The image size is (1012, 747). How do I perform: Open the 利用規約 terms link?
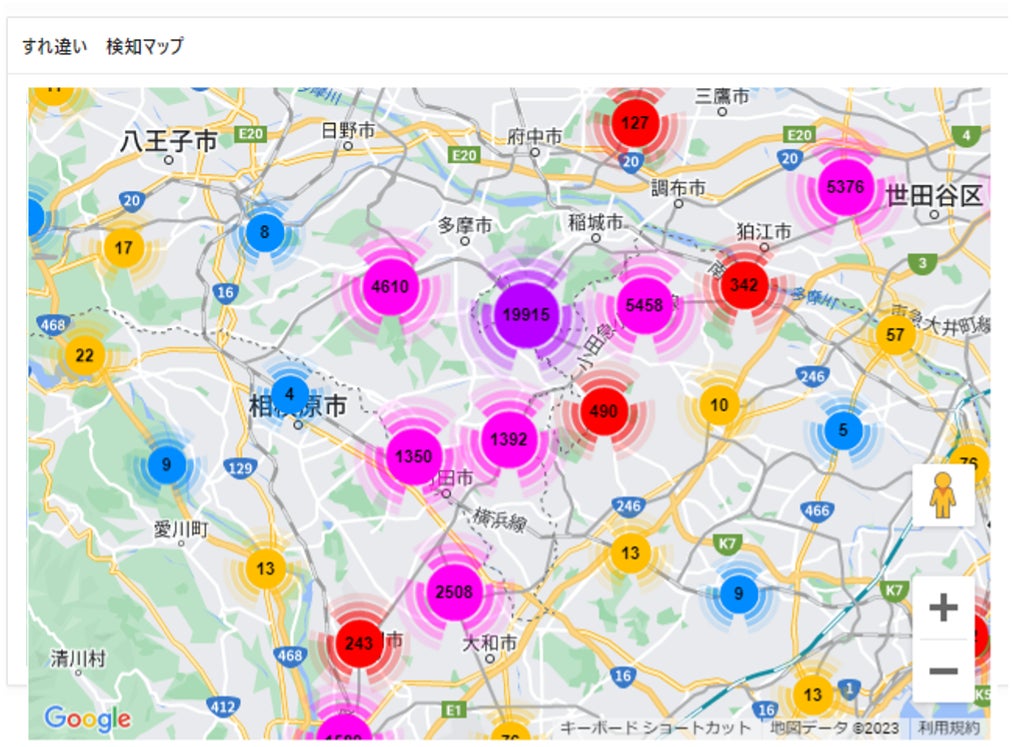[x=949, y=728]
